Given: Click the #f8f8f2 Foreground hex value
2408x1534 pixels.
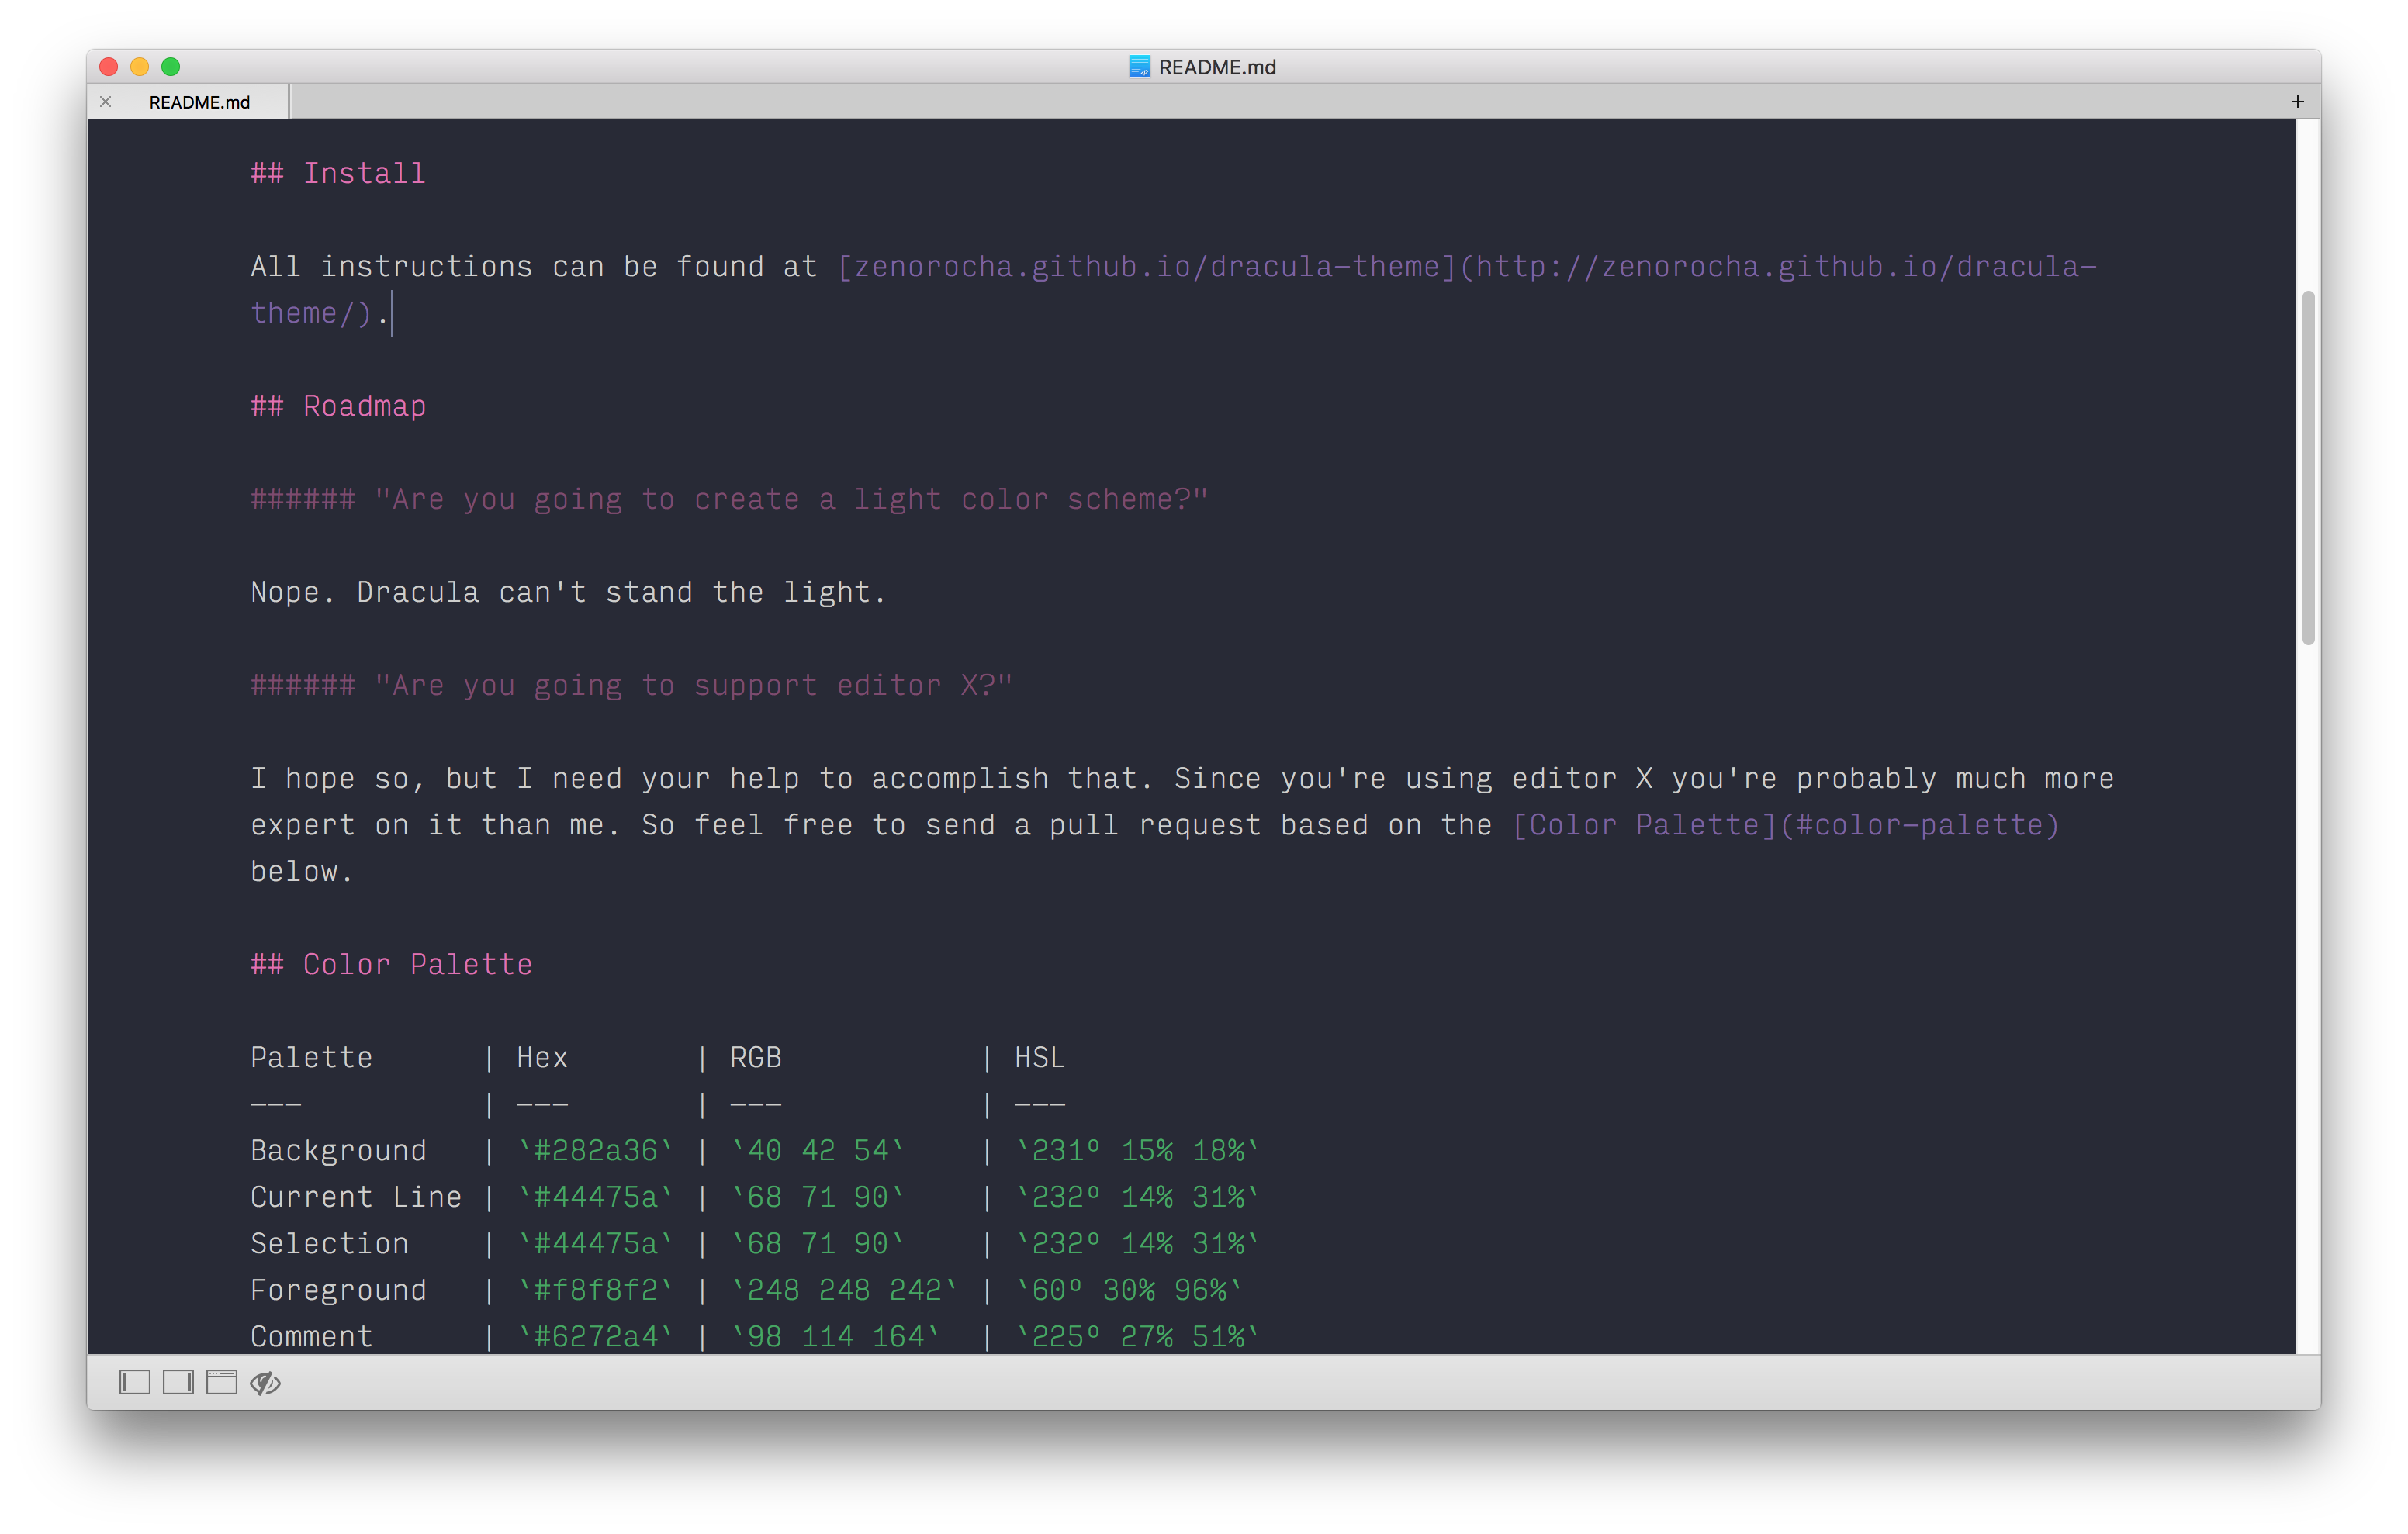Looking at the screenshot, I should pyautogui.click(x=595, y=1290).
